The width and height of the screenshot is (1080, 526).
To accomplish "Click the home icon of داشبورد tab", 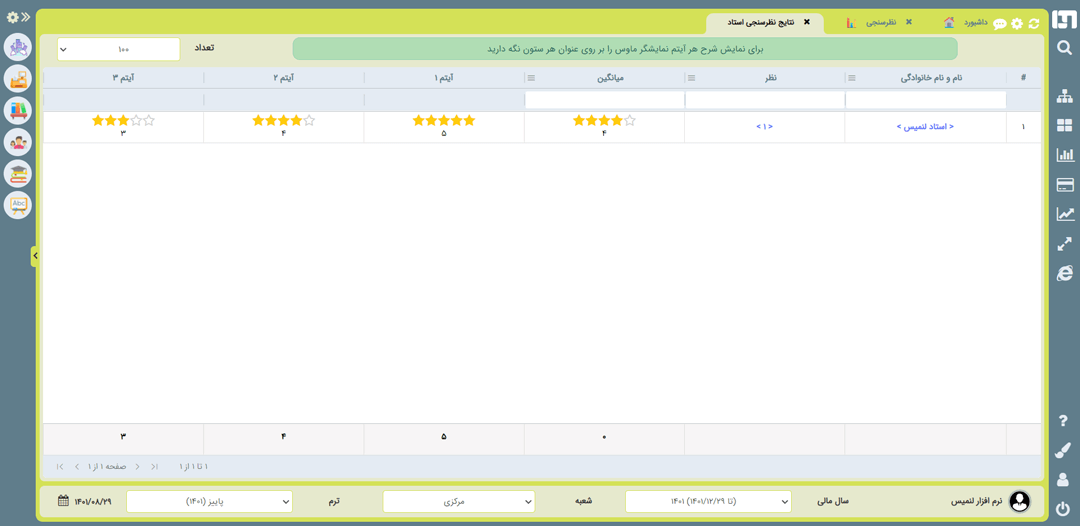I will (x=949, y=22).
